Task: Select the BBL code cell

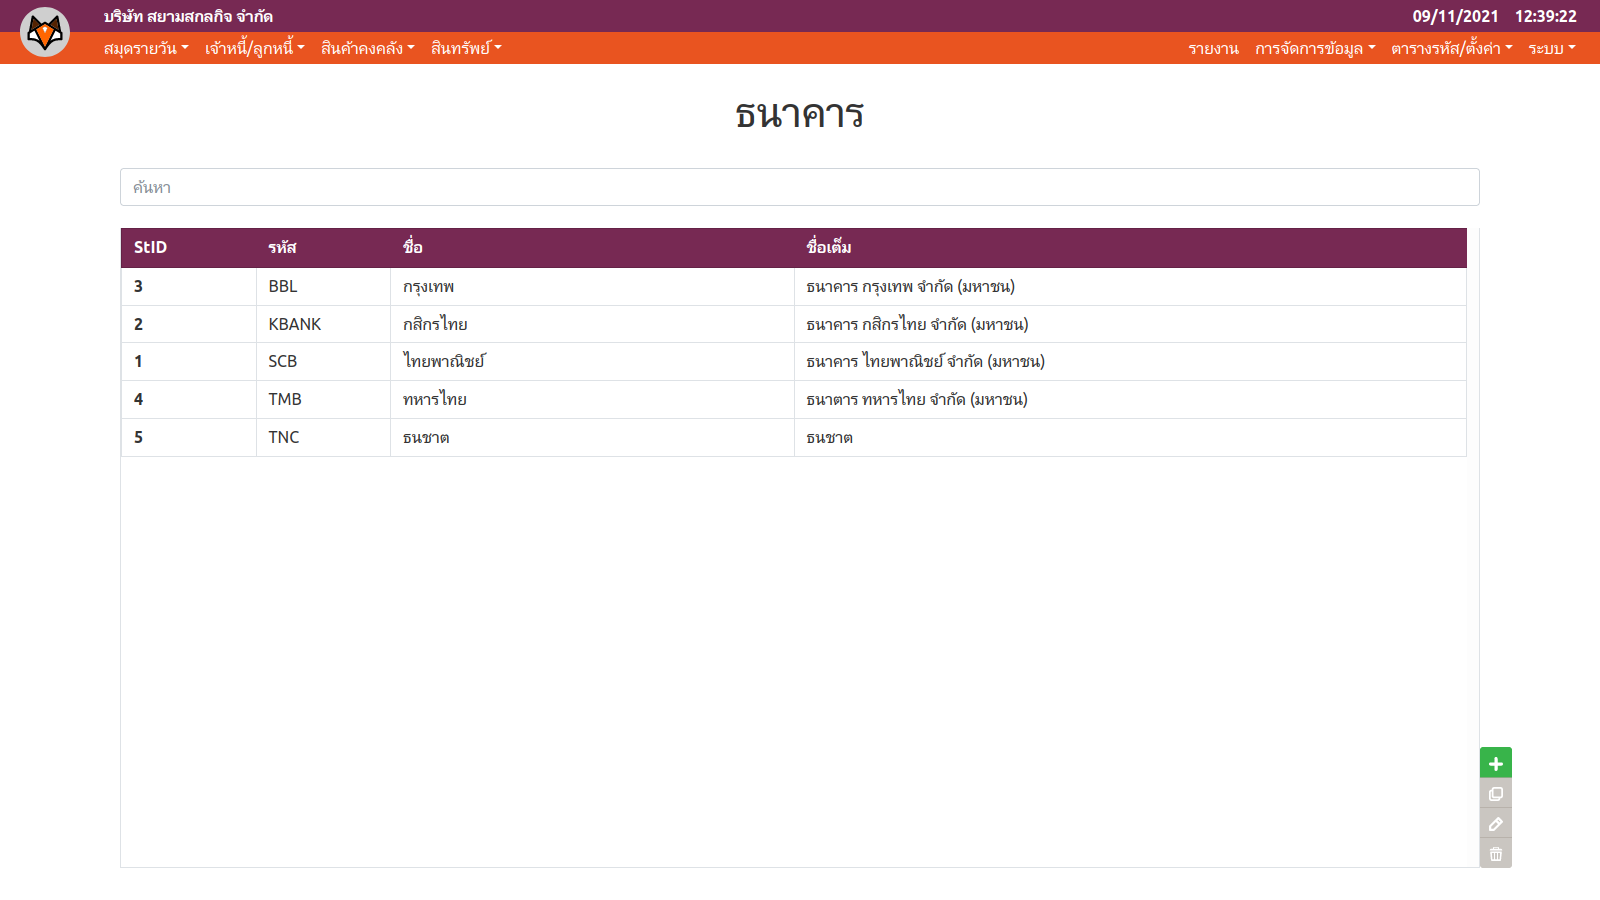Action: pos(323,286)
